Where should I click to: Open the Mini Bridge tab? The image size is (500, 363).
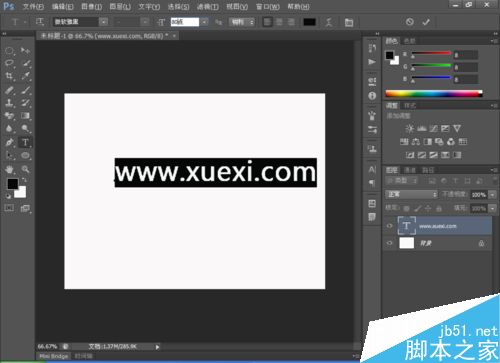[53, 356]
